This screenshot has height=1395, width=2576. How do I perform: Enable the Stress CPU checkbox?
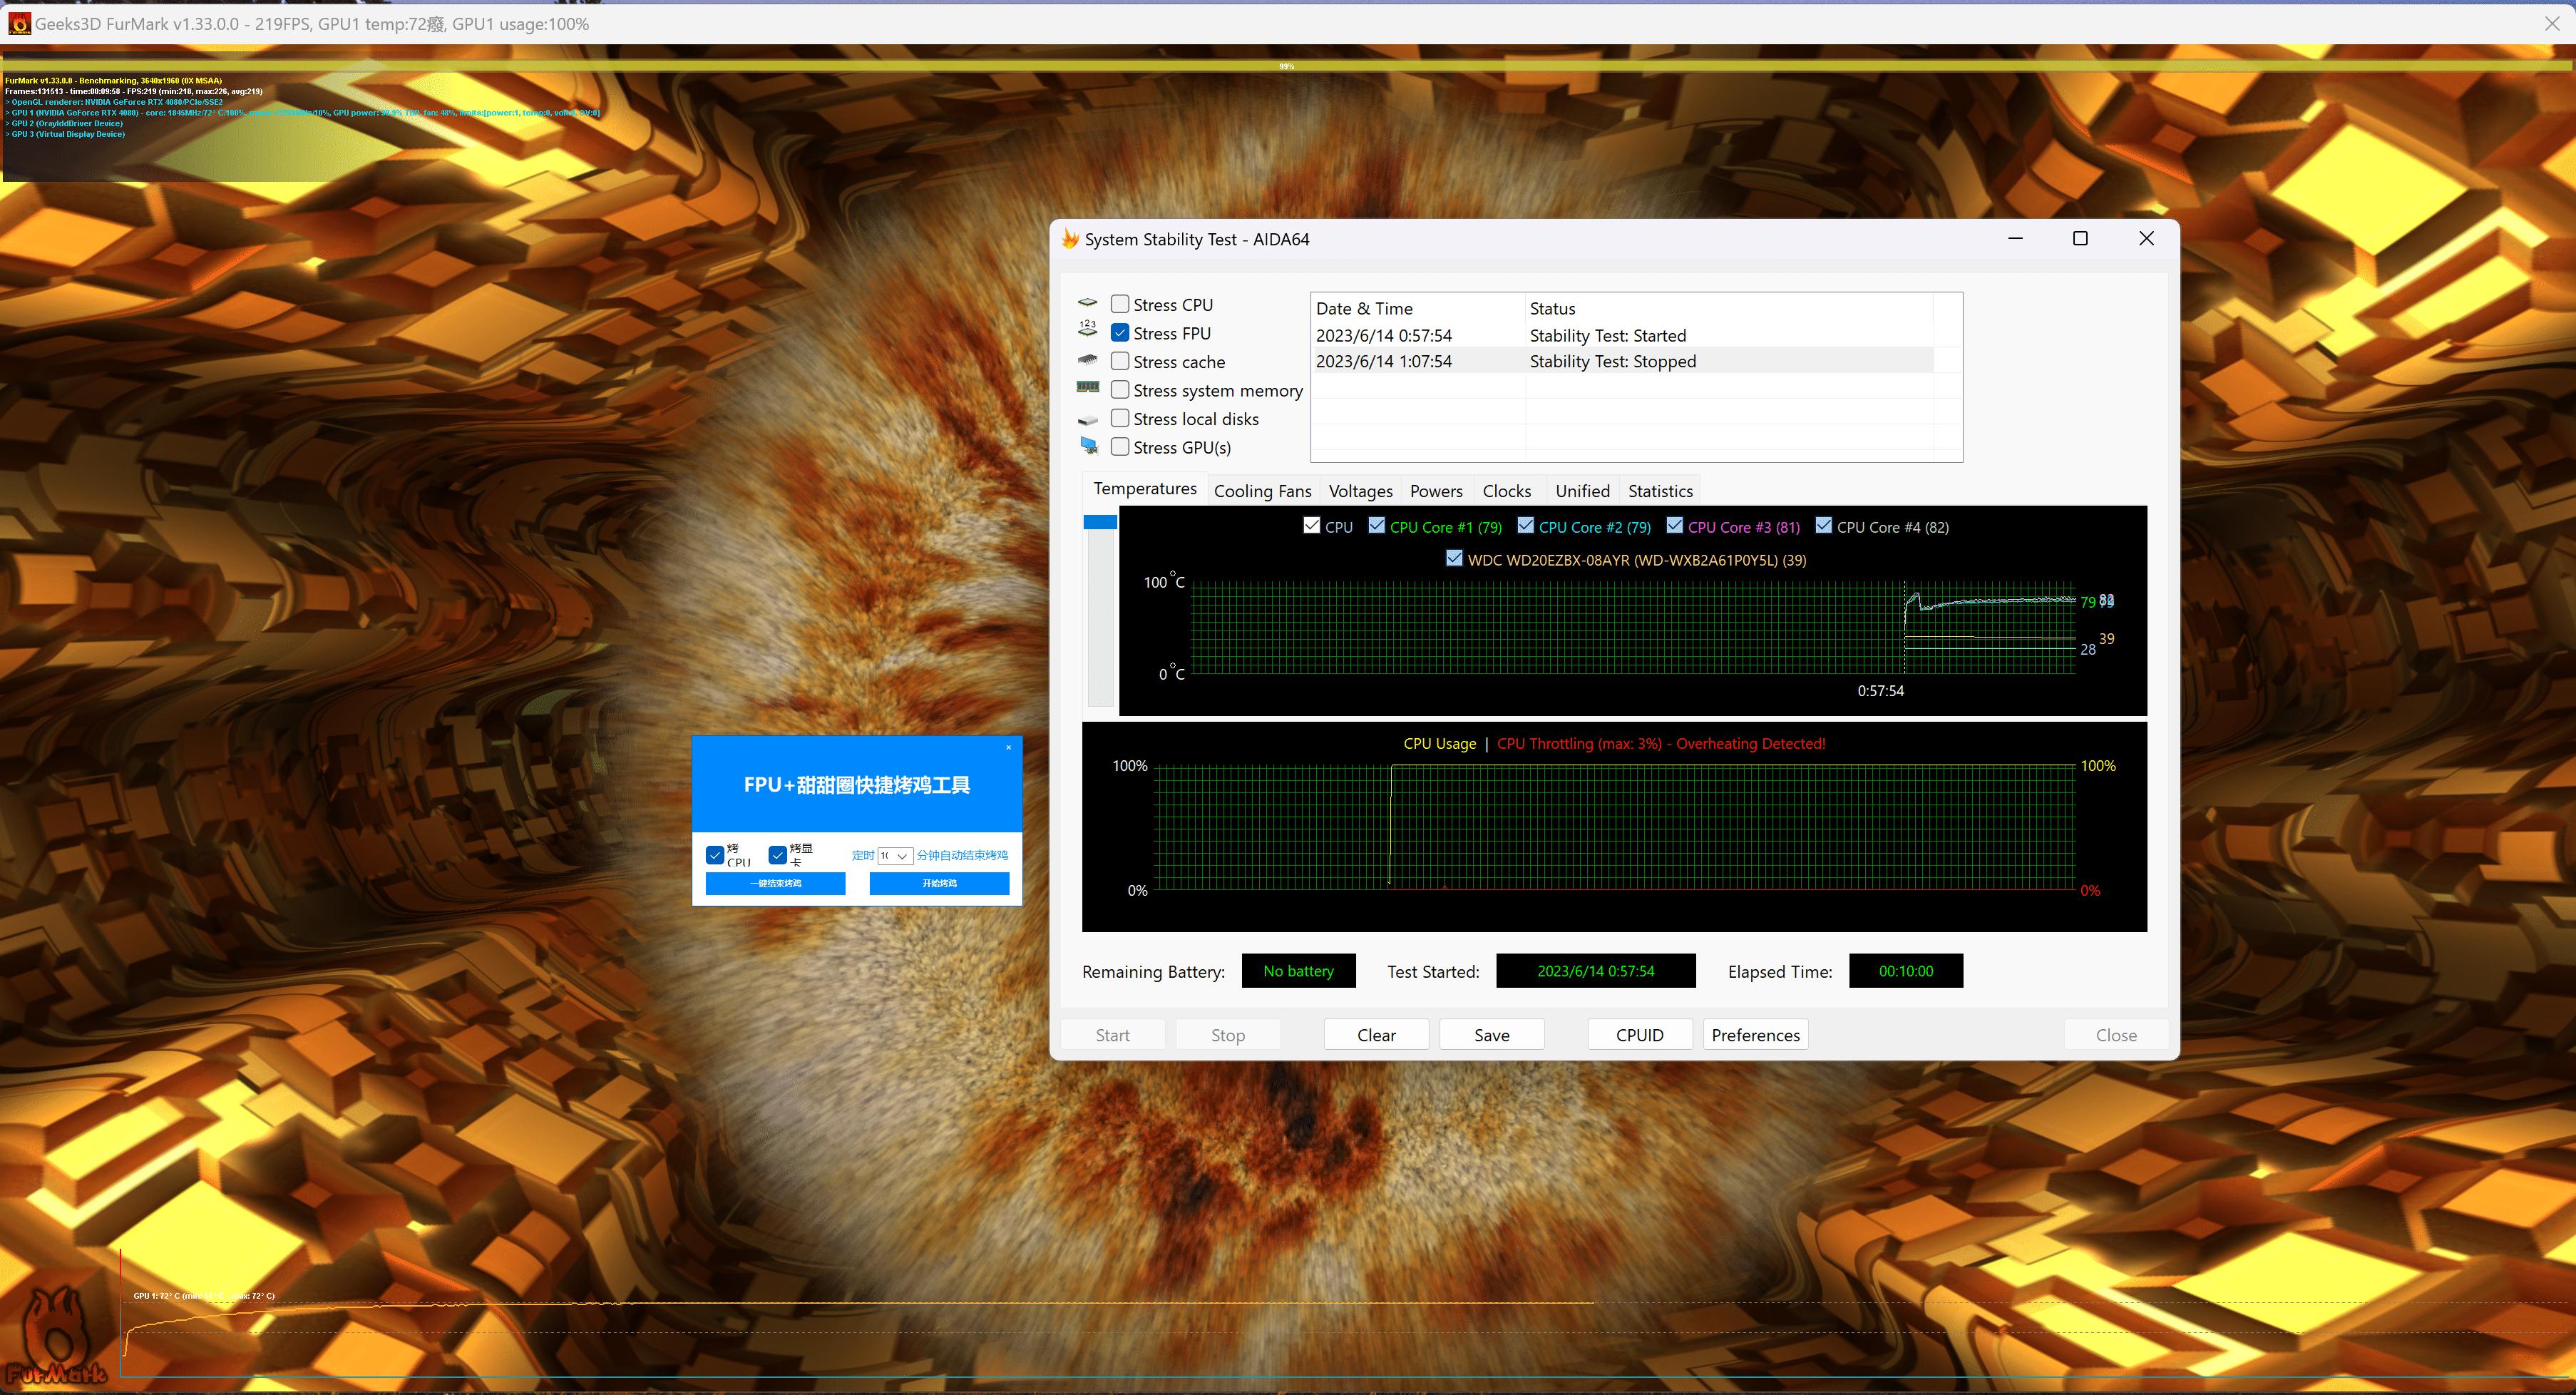click(1120, 304)
